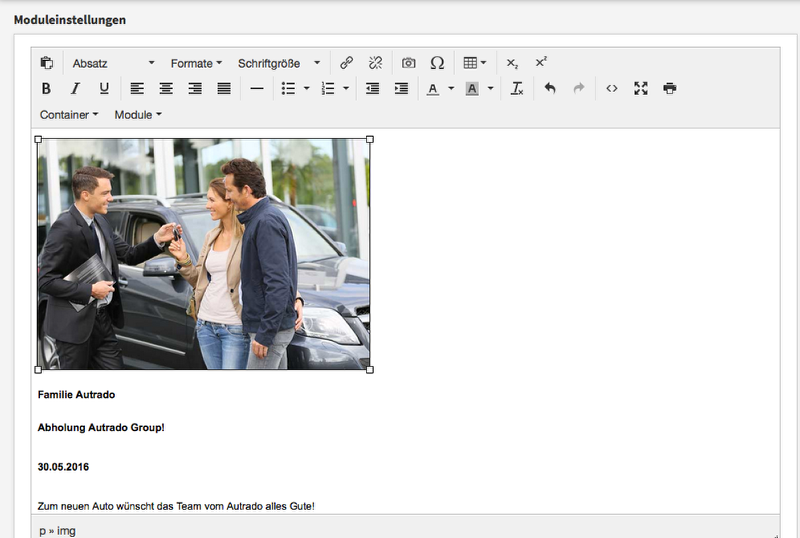Expand the Schriftgröße font size dropdown
800x538 pixels.
(x=279, y=63)
